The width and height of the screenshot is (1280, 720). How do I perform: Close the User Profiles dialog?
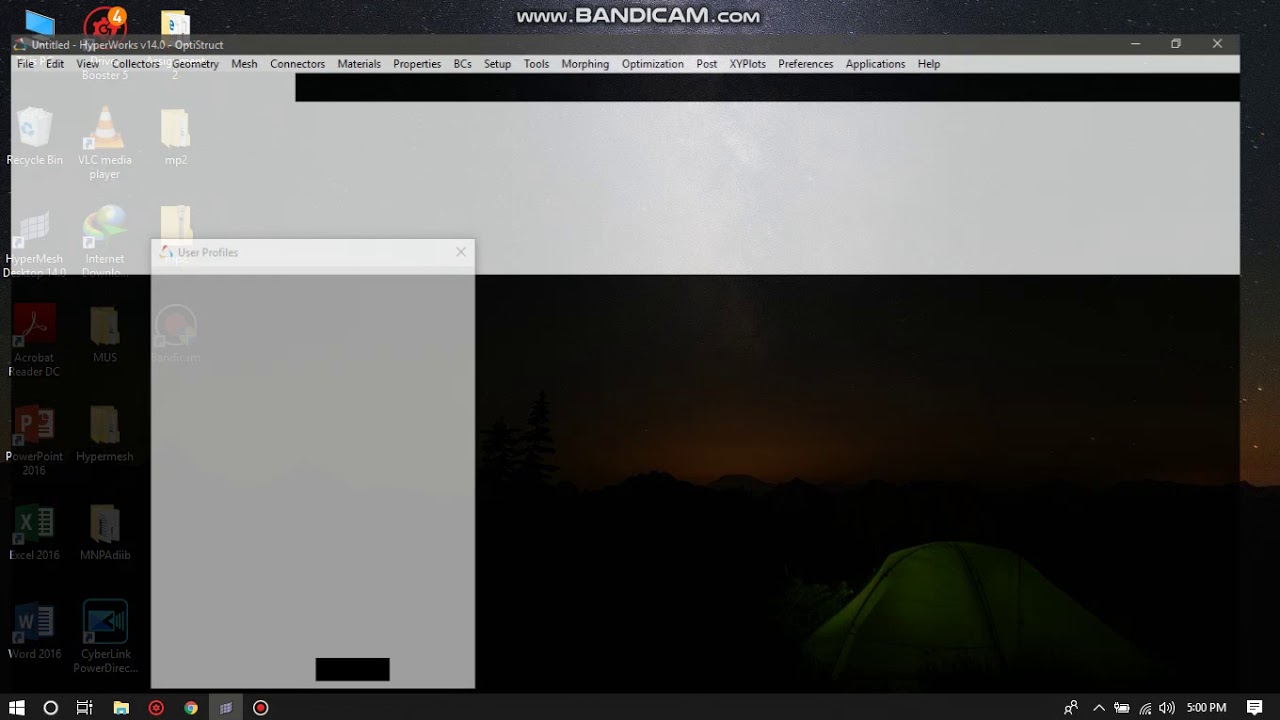[x=461, y=252]
